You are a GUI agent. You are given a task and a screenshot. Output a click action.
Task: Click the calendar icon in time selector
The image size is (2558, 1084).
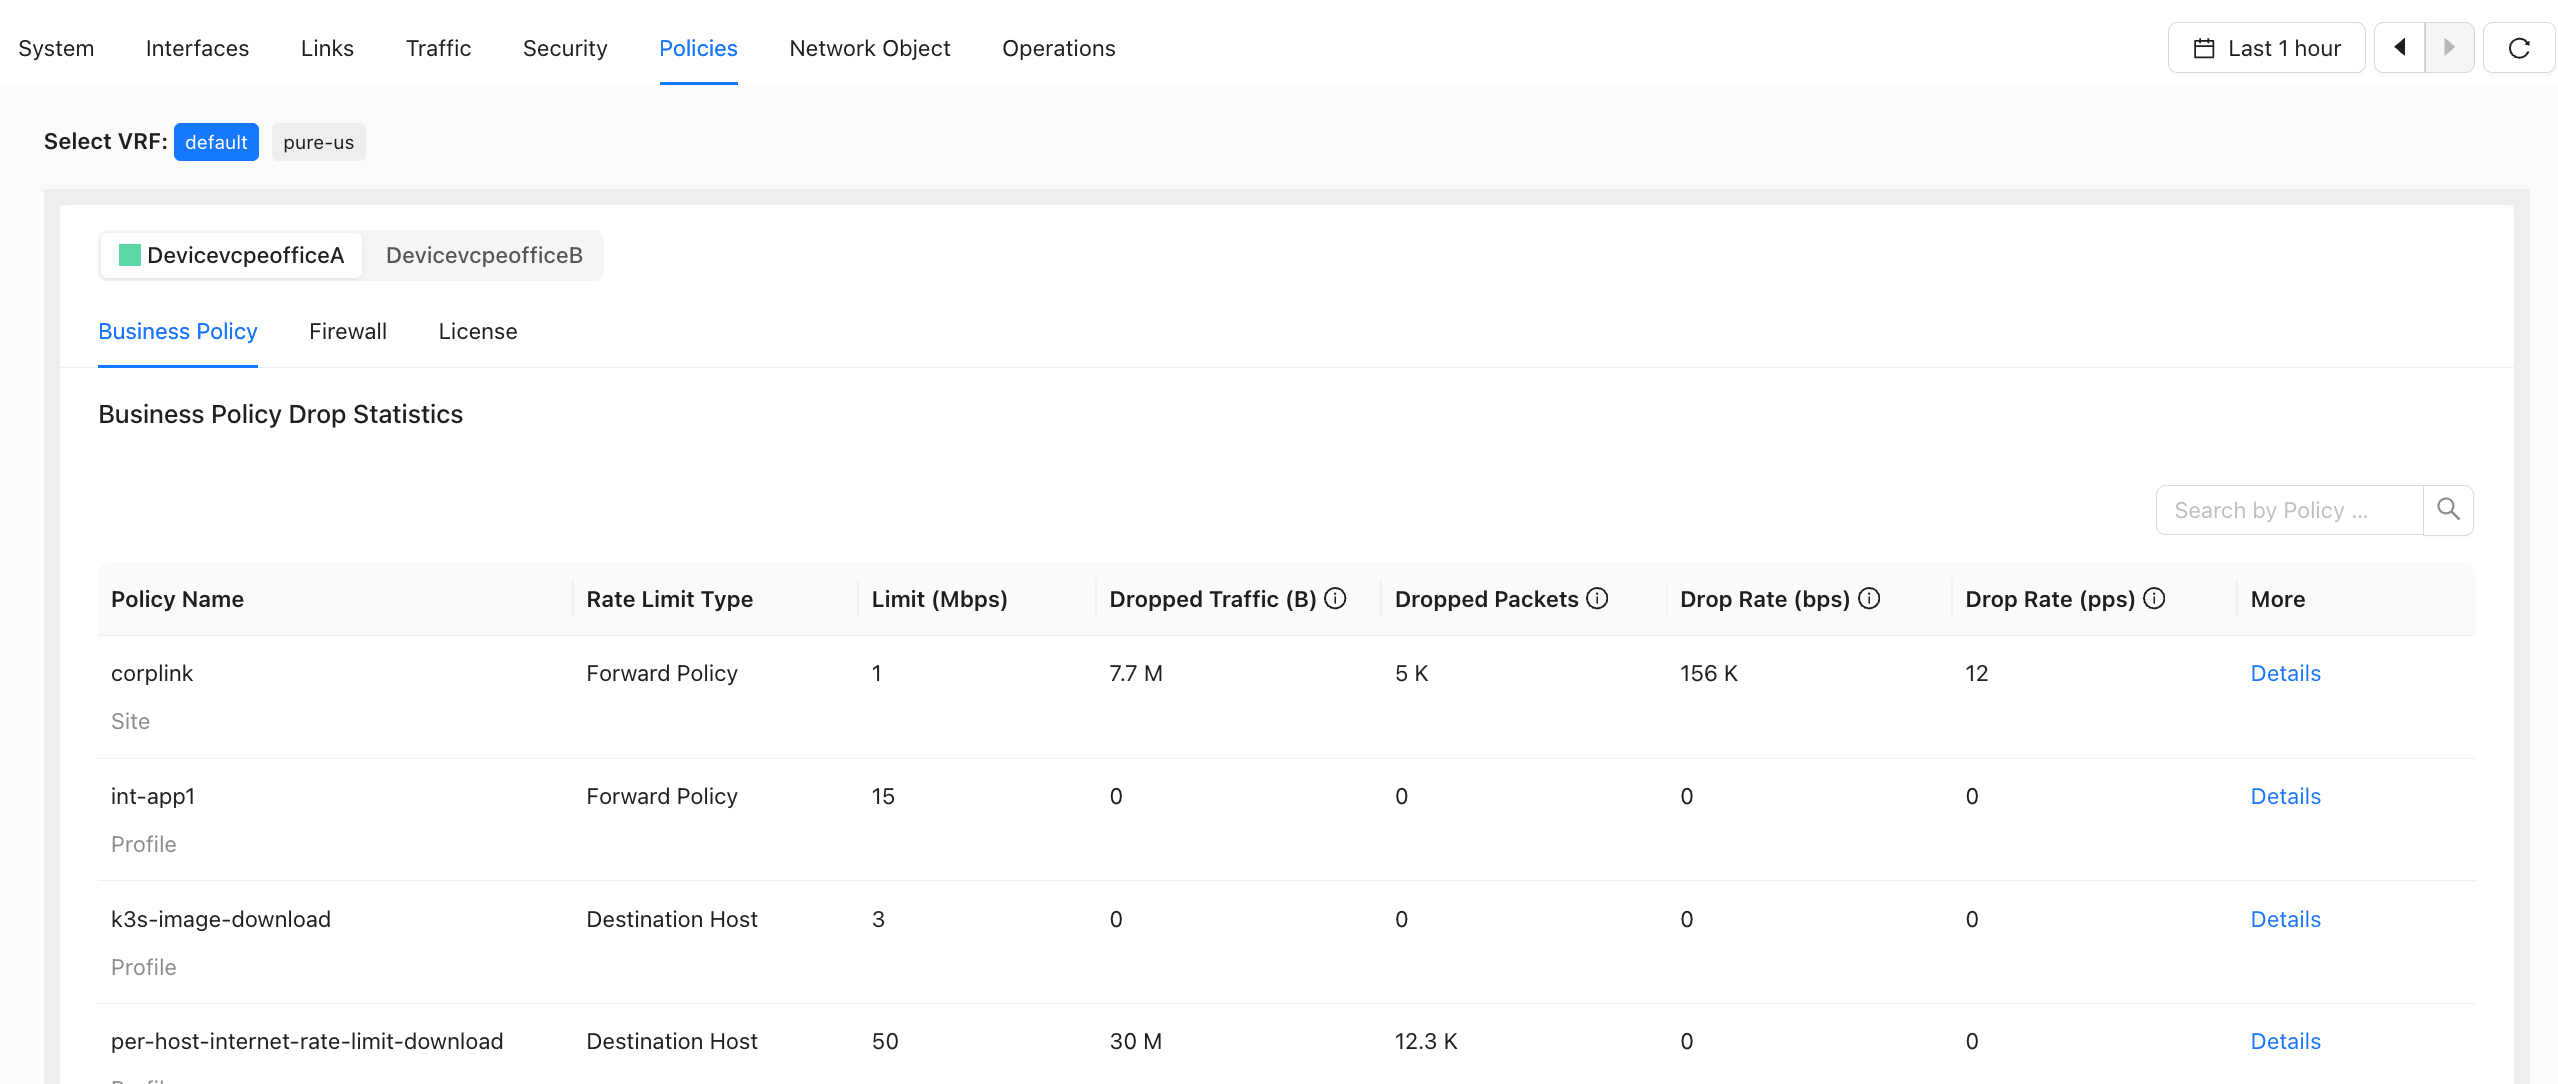point(2204,48)
